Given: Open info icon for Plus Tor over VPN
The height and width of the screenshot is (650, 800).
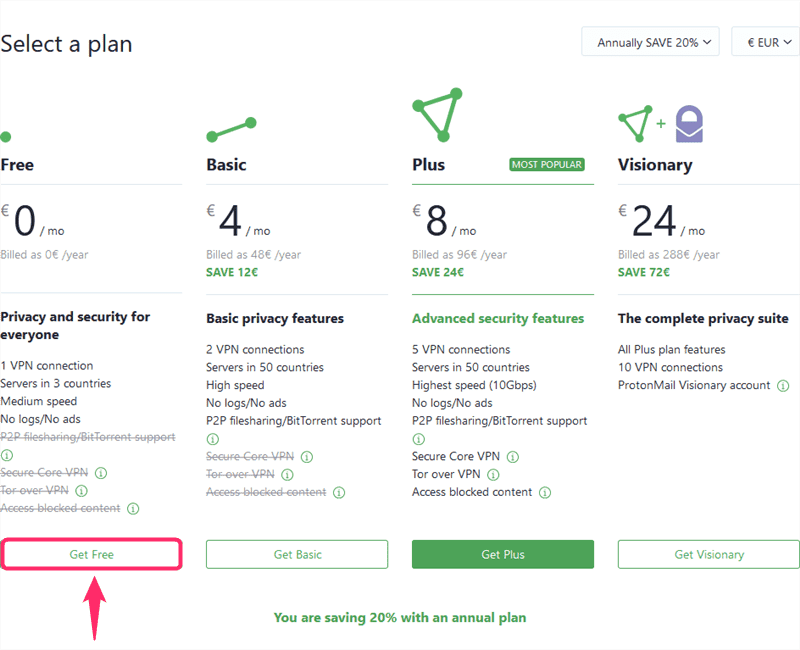Looking at the screenshot, I should (493, 475).
